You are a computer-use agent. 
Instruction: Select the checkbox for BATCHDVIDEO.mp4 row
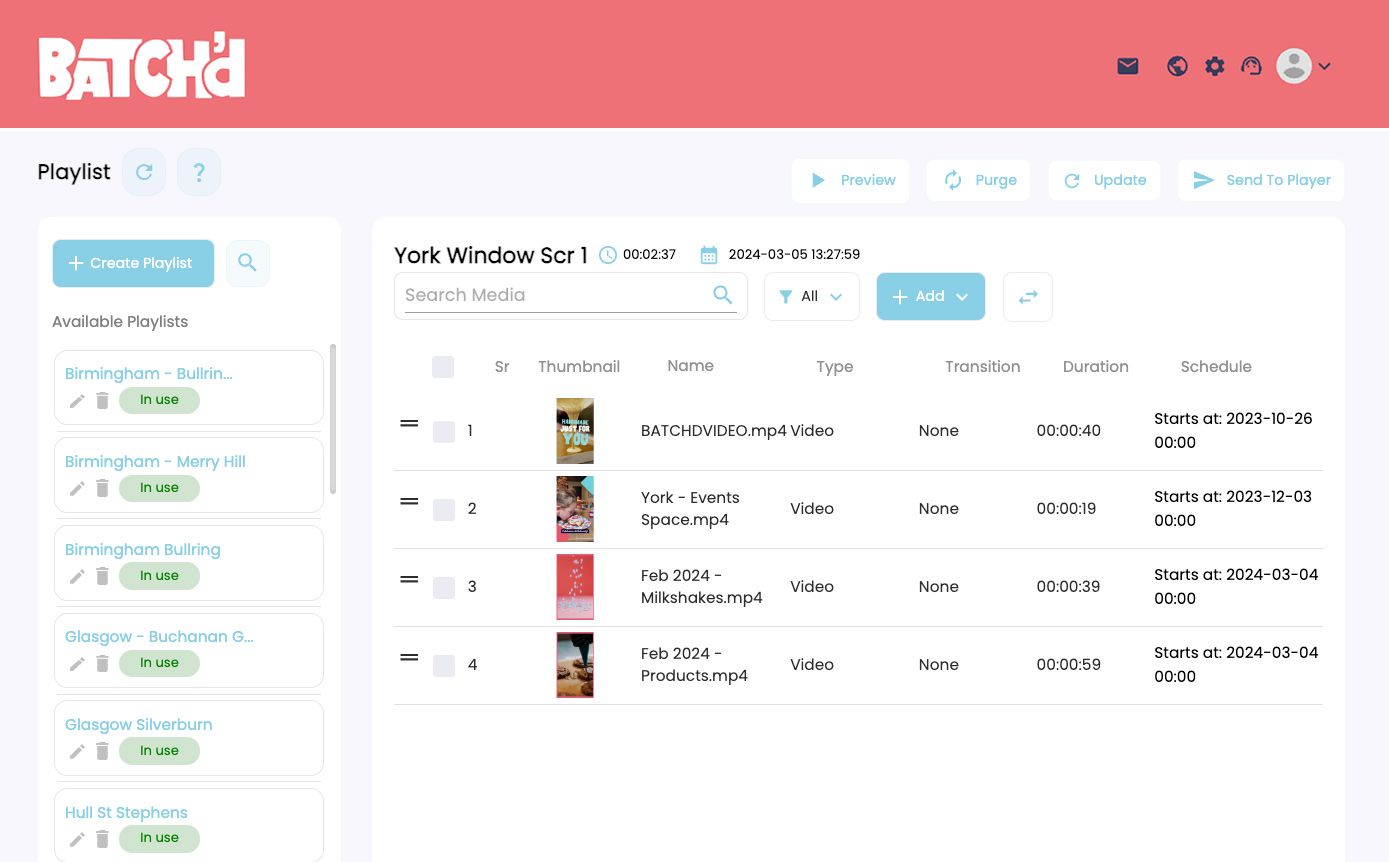pos(443,431)
